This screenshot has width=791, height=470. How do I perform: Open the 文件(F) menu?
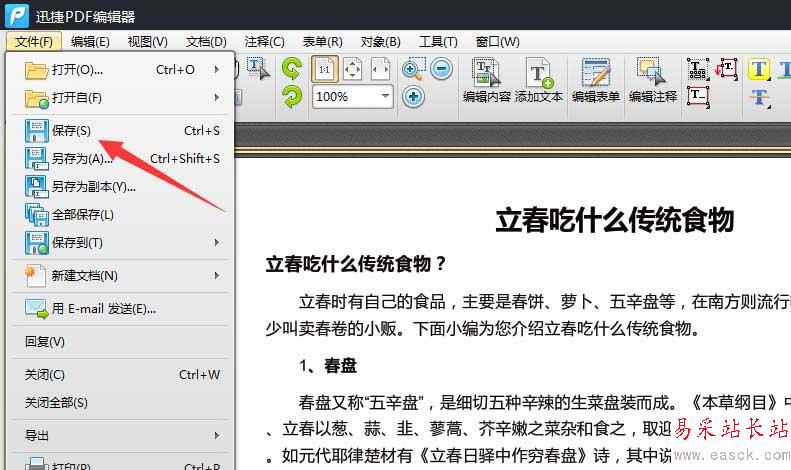pyautogui.click(x=34, y=41)
